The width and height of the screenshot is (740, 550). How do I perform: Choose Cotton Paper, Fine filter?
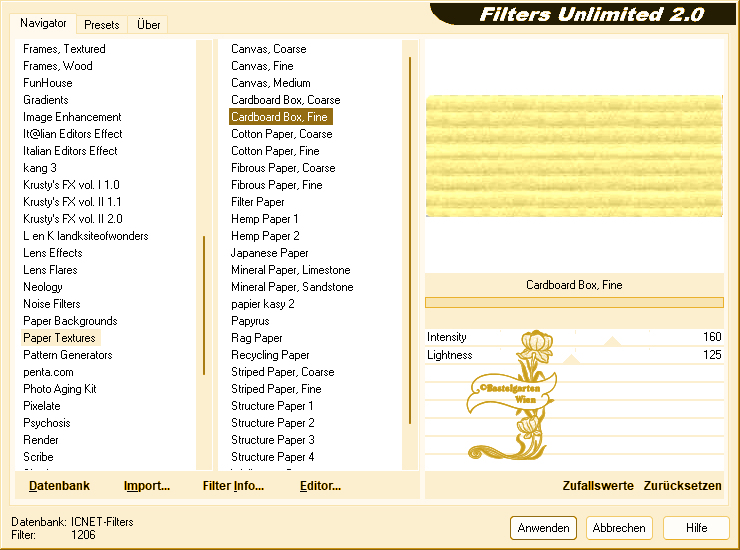click(x=275, y=151)
